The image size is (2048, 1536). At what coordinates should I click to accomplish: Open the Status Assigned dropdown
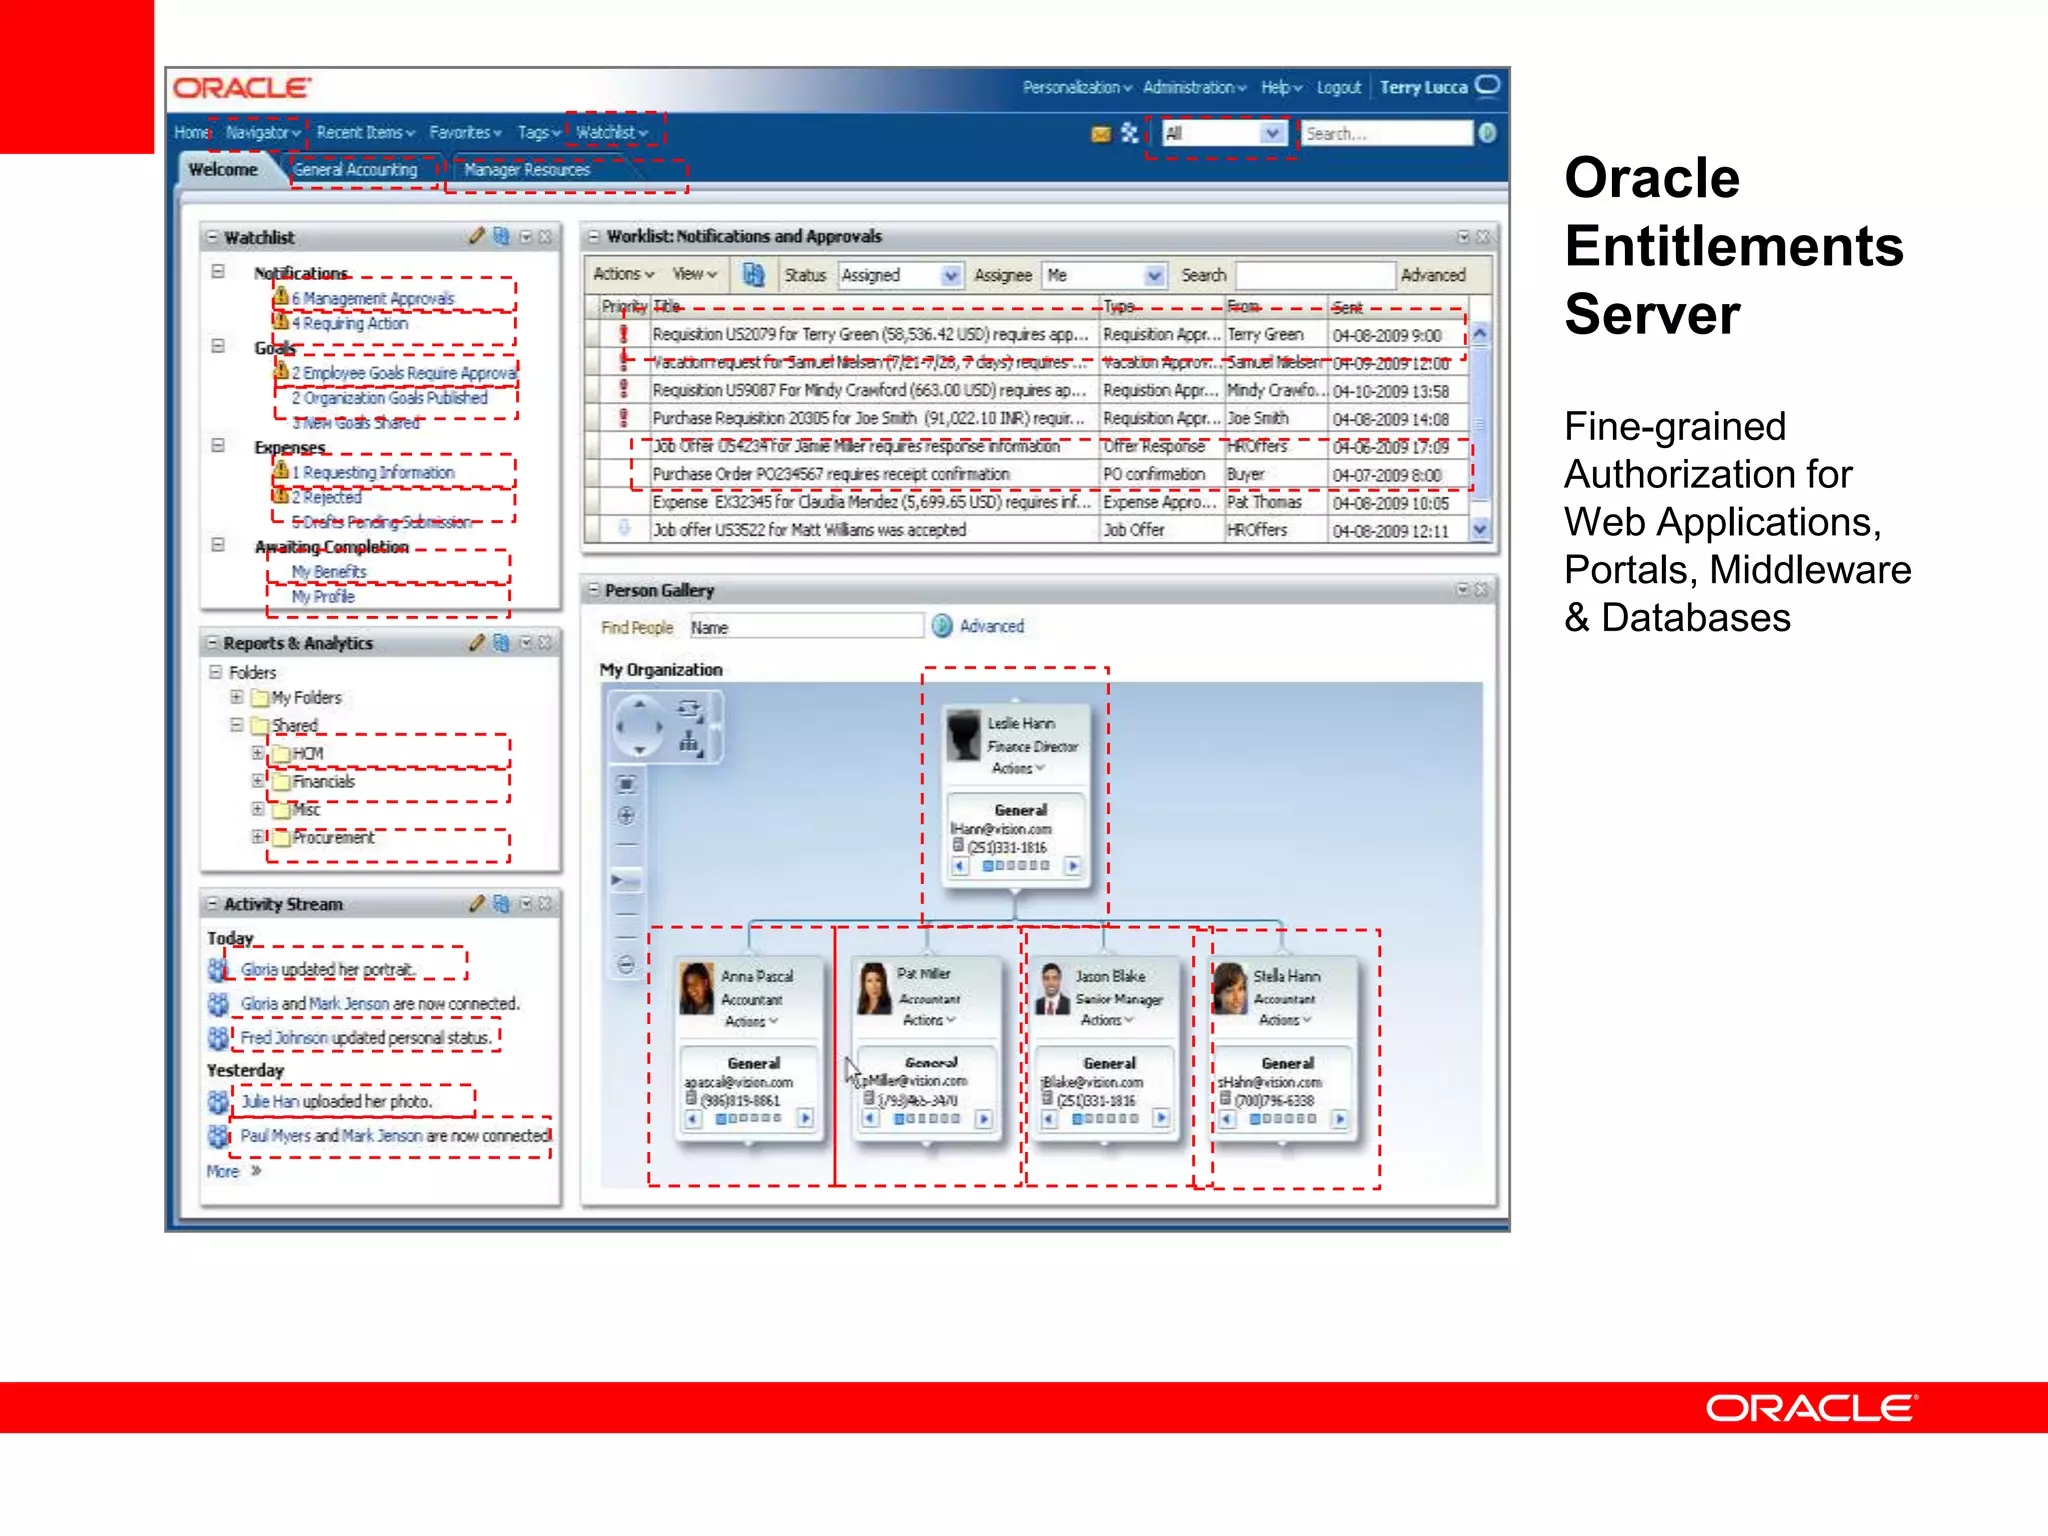(x=951, y=275)
